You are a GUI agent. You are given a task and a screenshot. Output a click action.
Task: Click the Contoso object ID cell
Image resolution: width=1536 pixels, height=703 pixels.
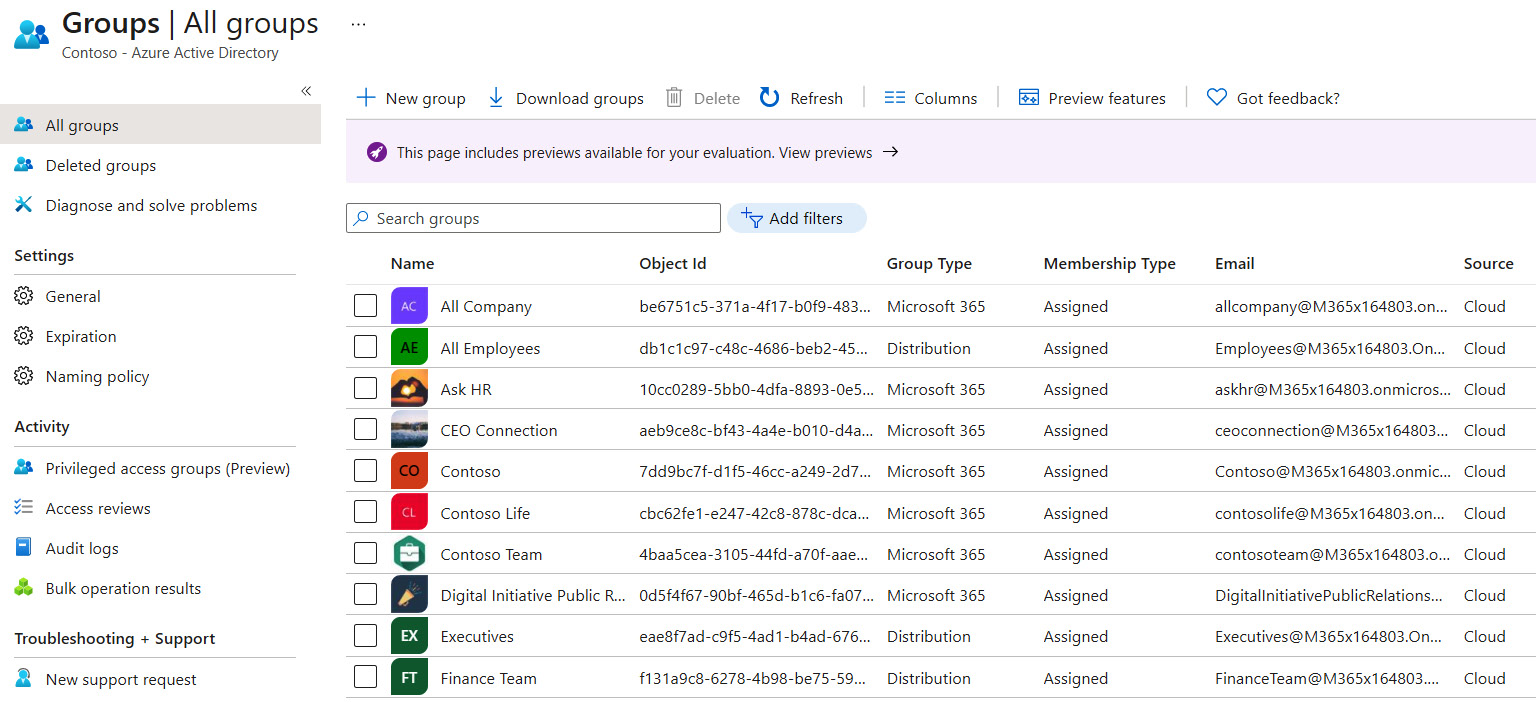(756, 472)
